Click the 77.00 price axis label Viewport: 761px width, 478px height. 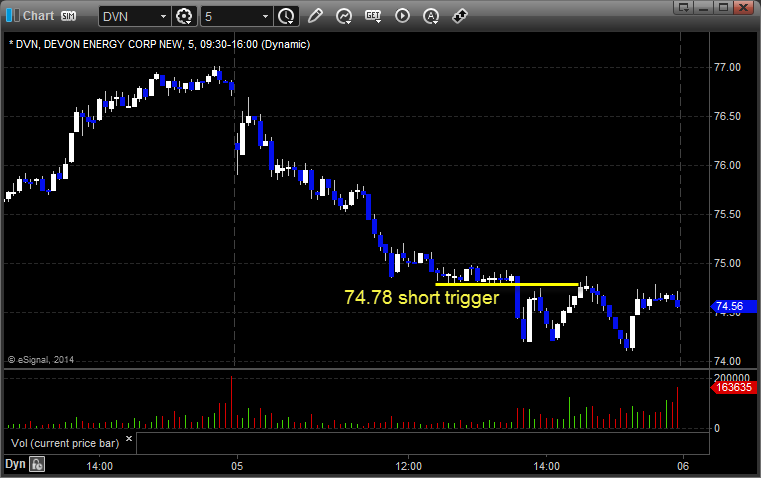click(728, 67)
